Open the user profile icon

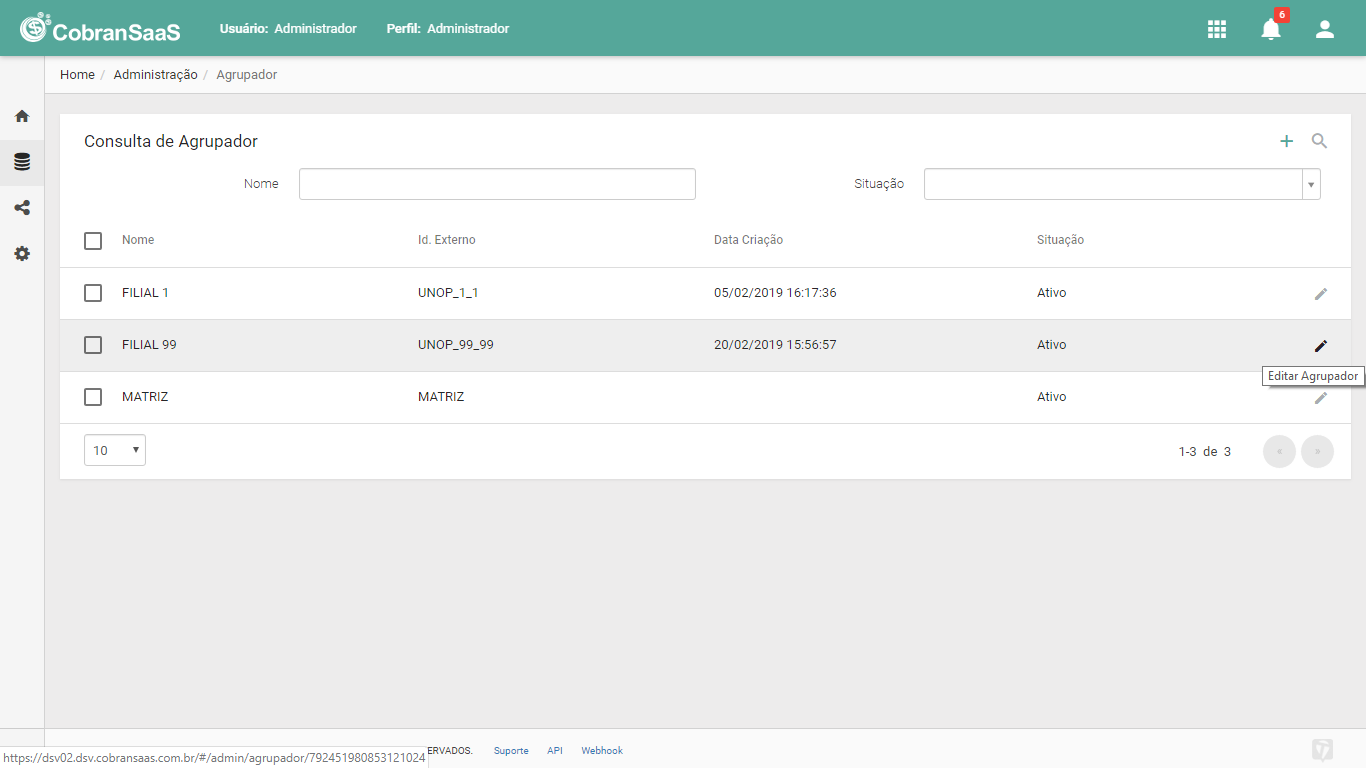[1325, 29]
